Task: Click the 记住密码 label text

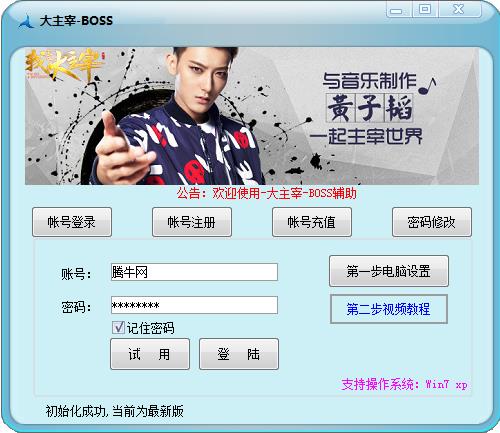Action: coord(151,328)
